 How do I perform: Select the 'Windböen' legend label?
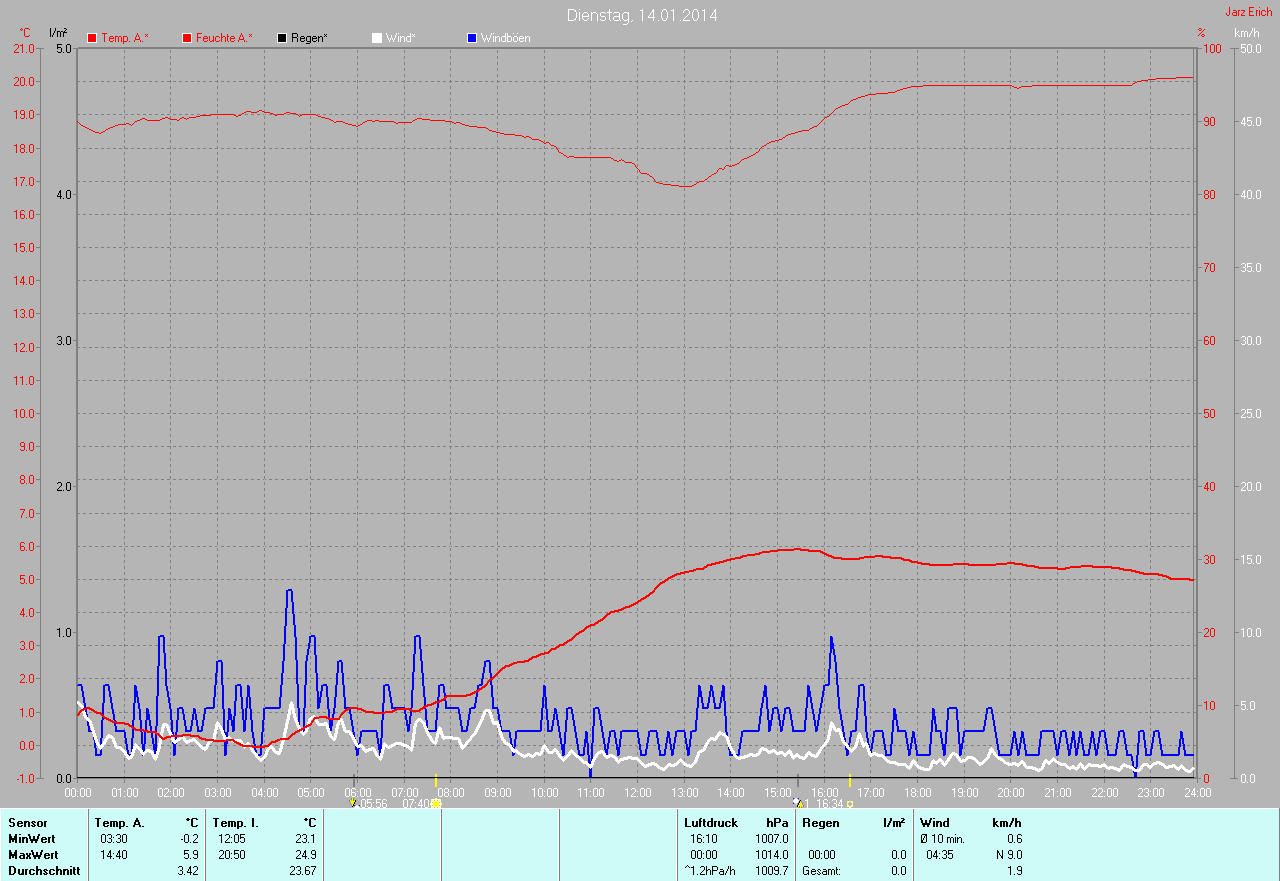tap(506, 38)
